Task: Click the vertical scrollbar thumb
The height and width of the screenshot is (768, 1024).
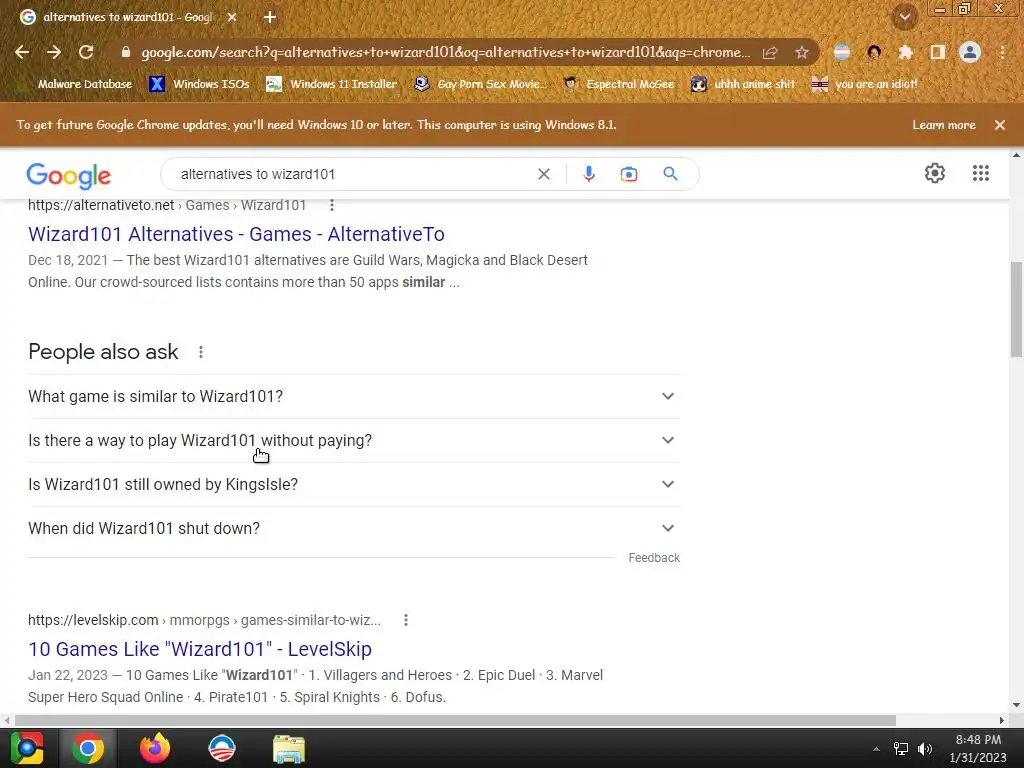Action: (x=1016, y=309)
